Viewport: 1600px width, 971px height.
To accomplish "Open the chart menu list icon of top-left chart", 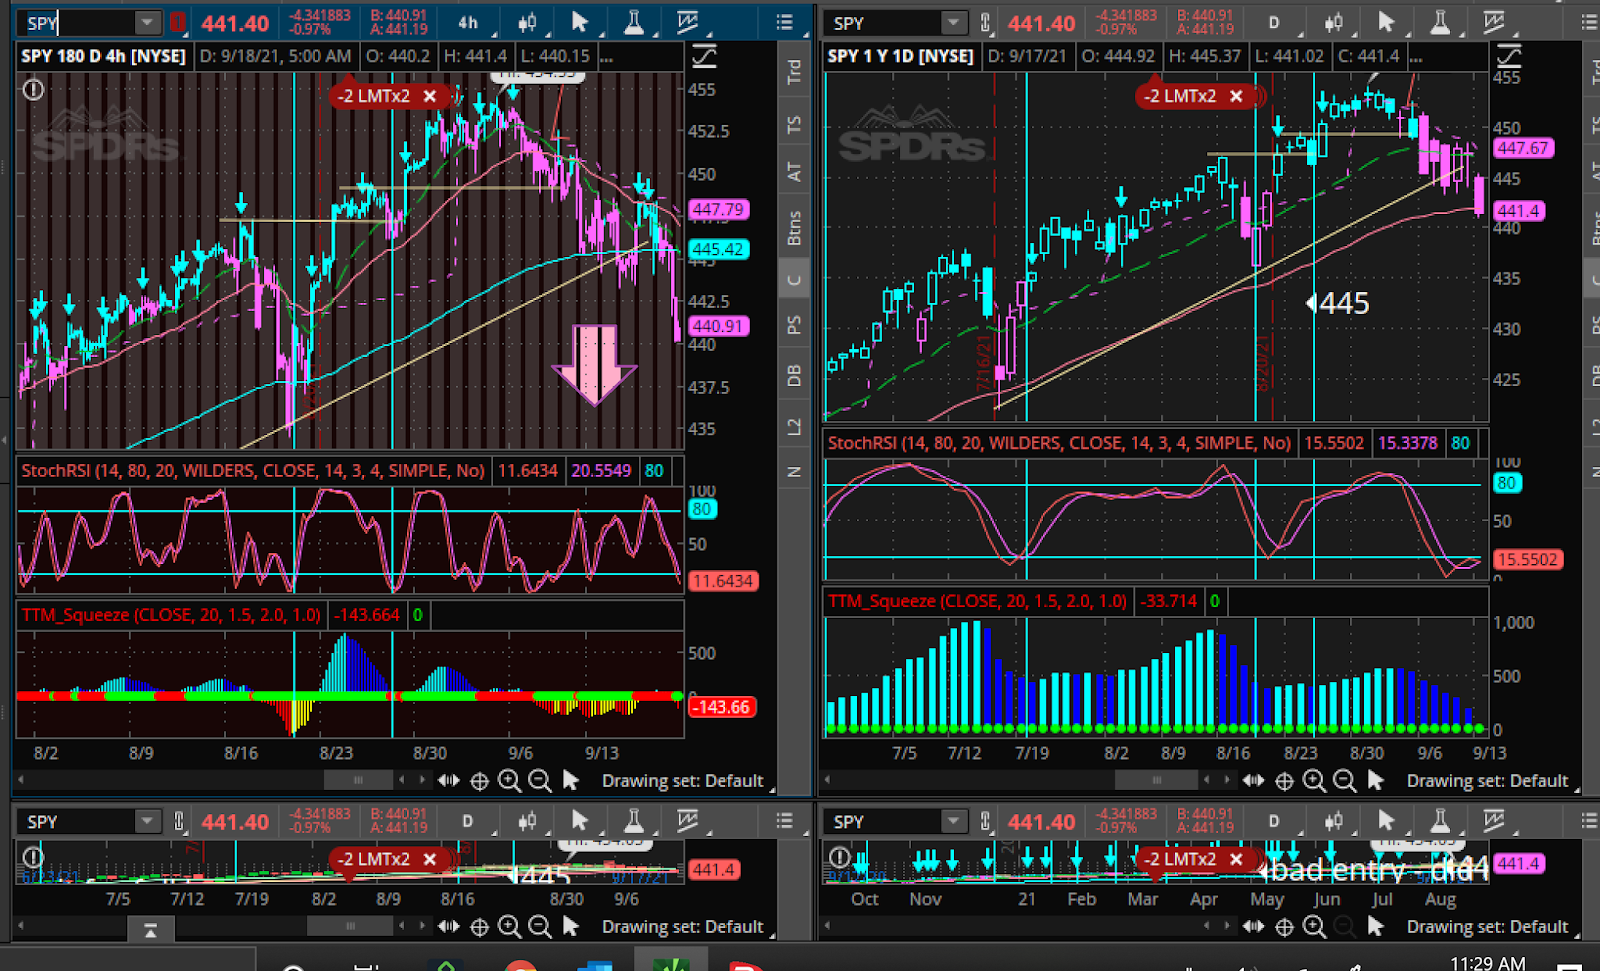I will 785,23.
